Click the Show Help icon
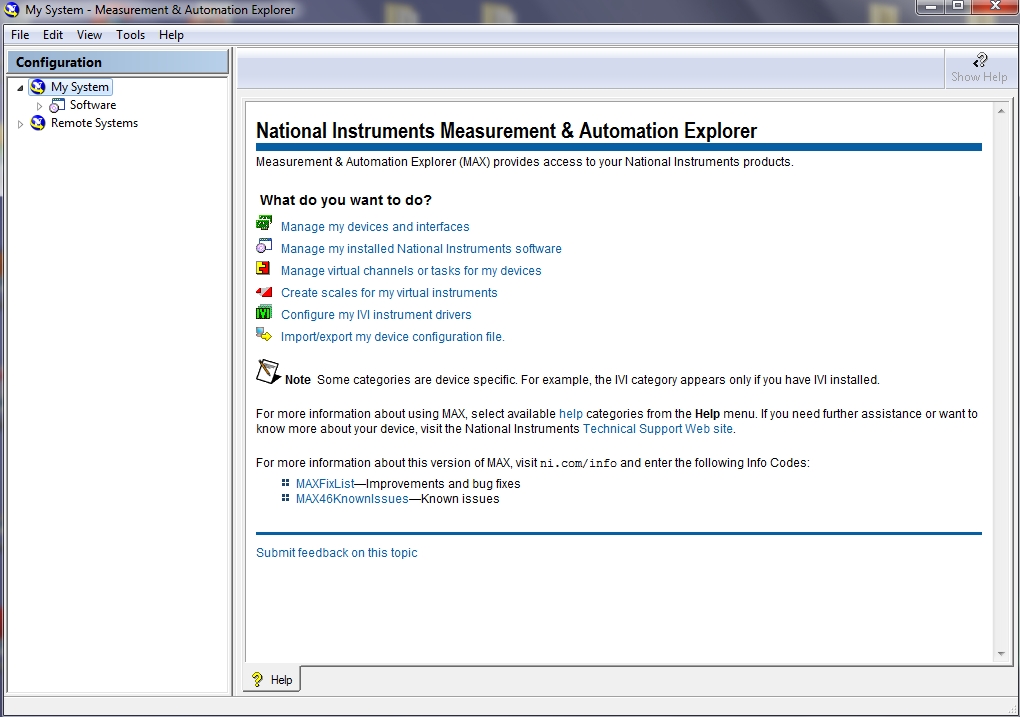1020x717 pixels. point(980,61)
